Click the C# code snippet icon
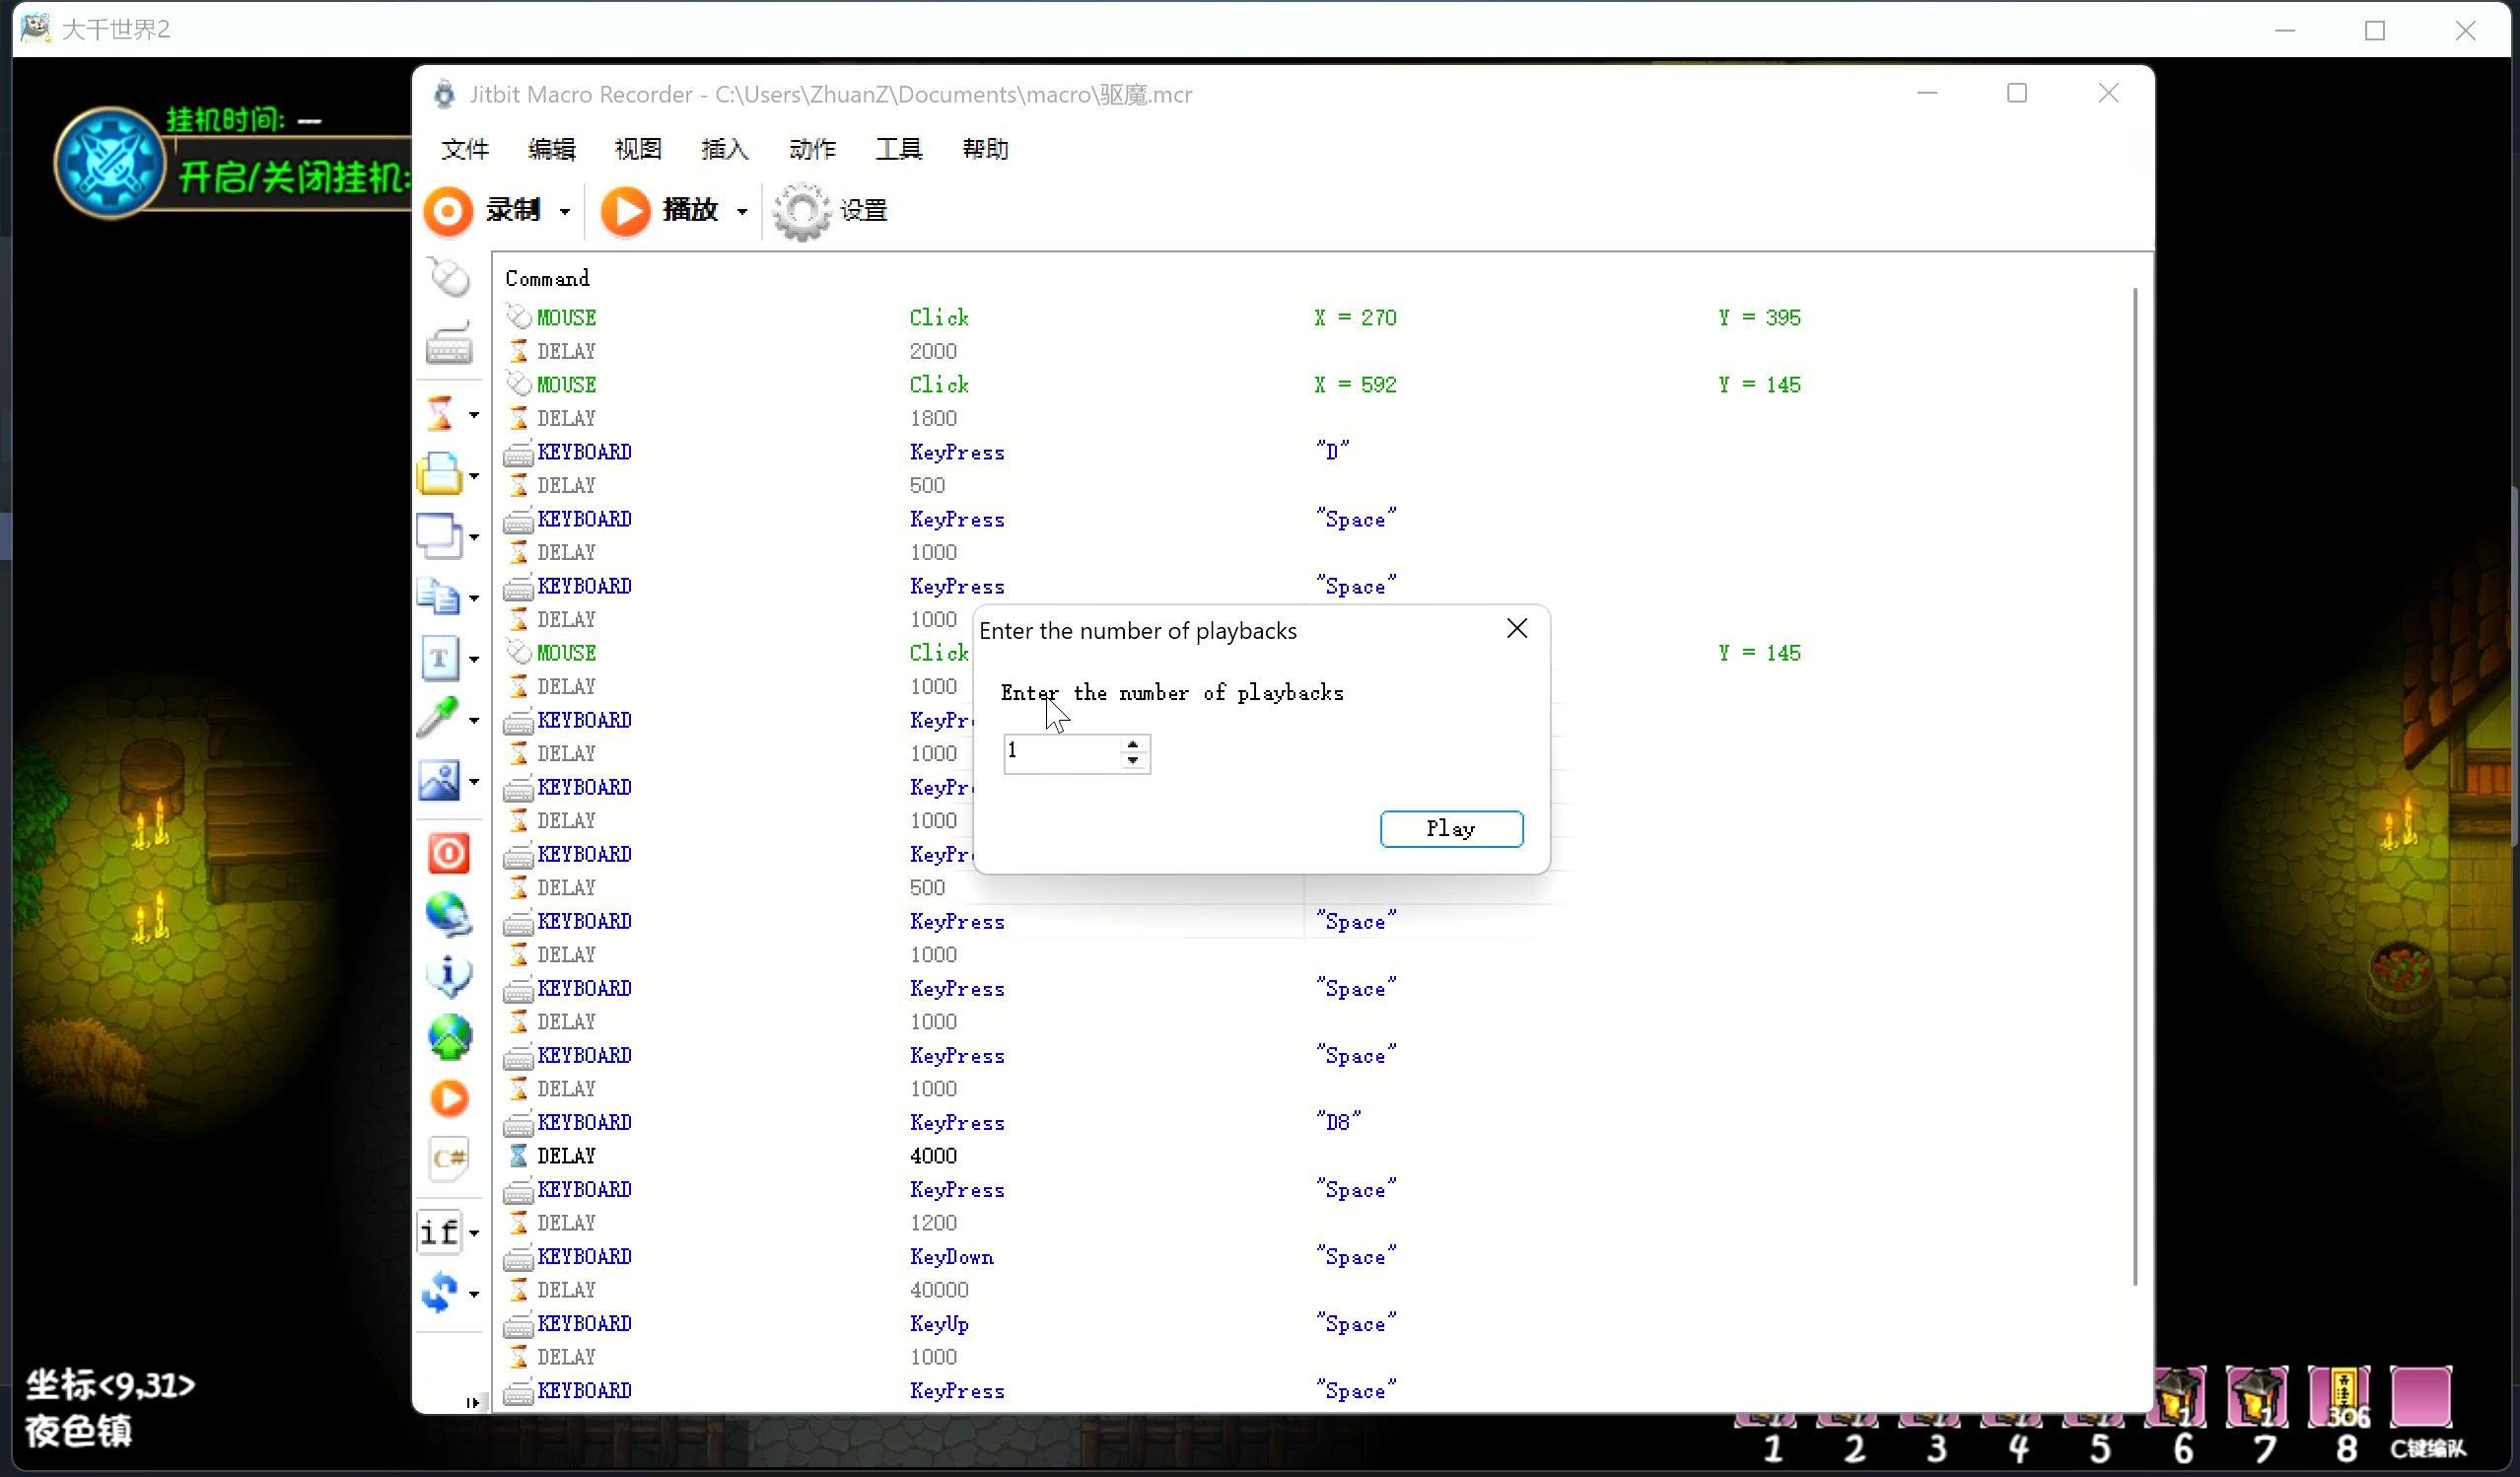This screenshot has height=1477, width=2520. pyautogui.click(x=449, y=1158)
